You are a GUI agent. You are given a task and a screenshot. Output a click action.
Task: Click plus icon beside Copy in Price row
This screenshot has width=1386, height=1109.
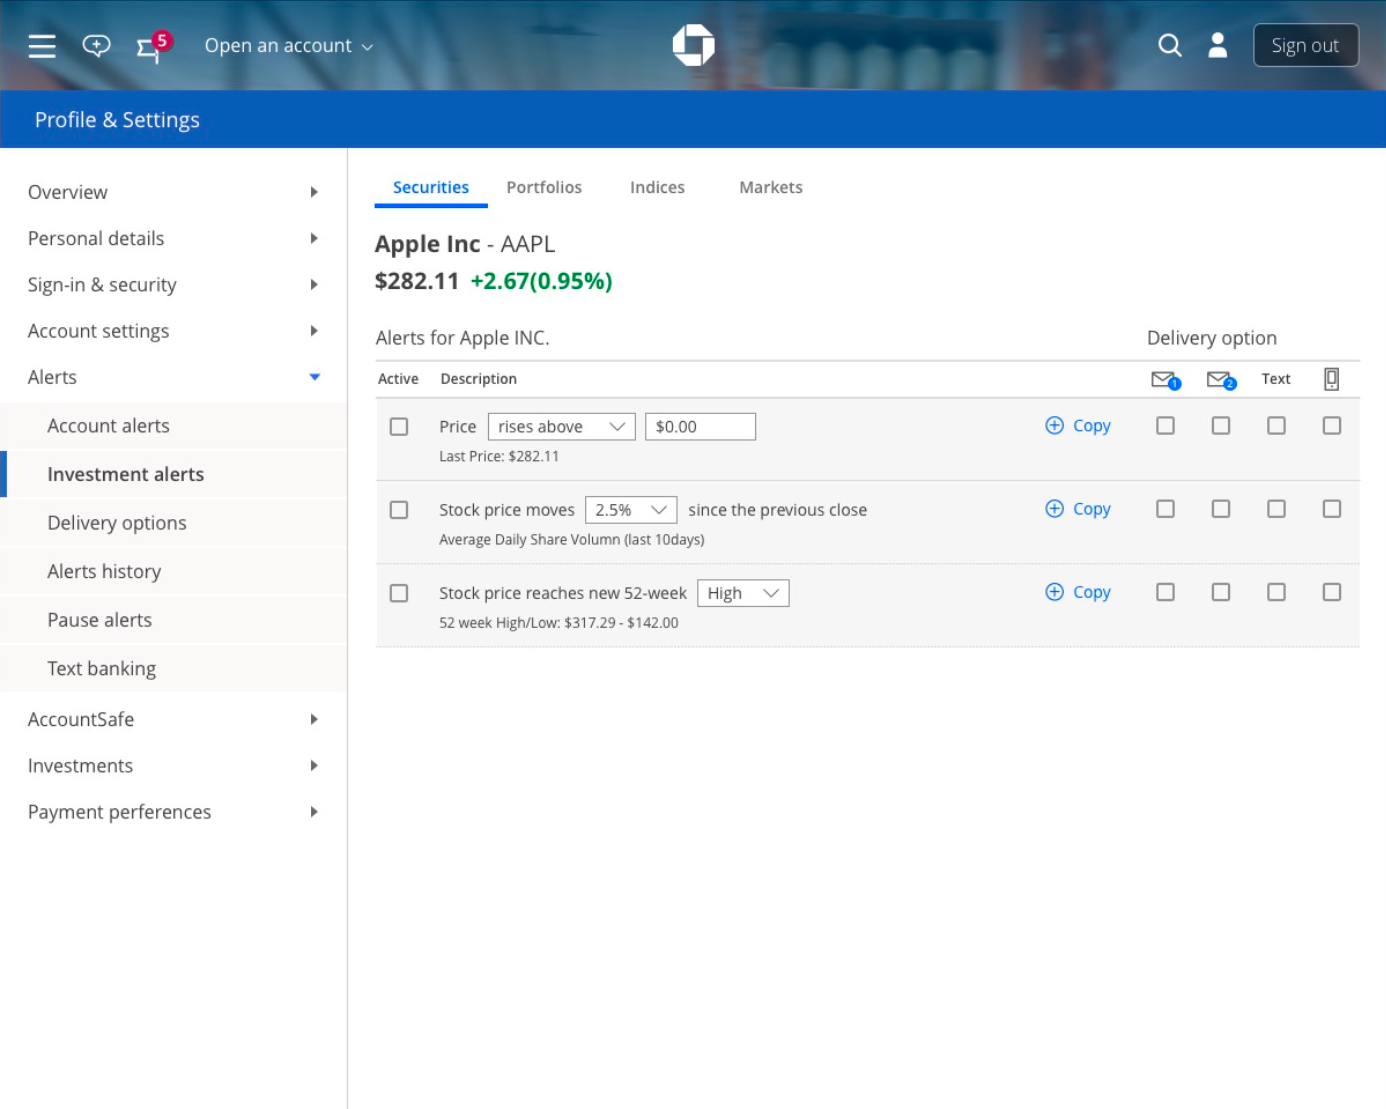(x=1054, y=425)
